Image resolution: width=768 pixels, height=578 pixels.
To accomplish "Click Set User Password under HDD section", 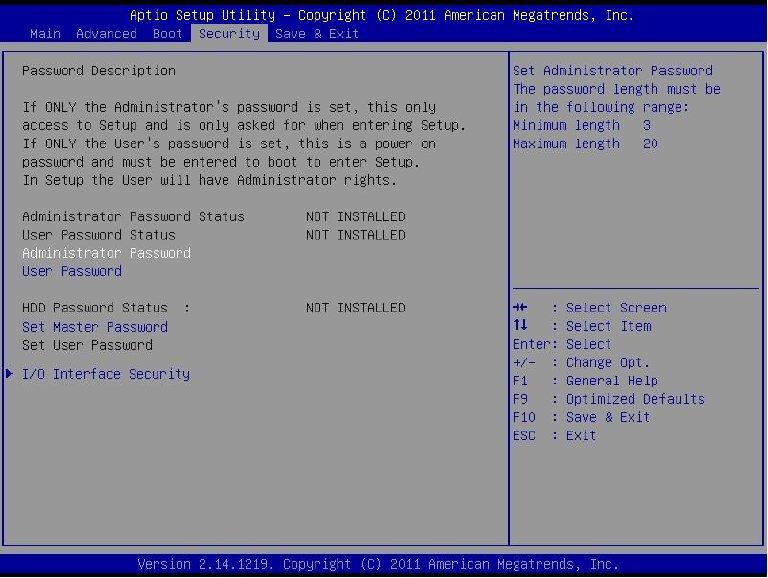I will [87, 345].
